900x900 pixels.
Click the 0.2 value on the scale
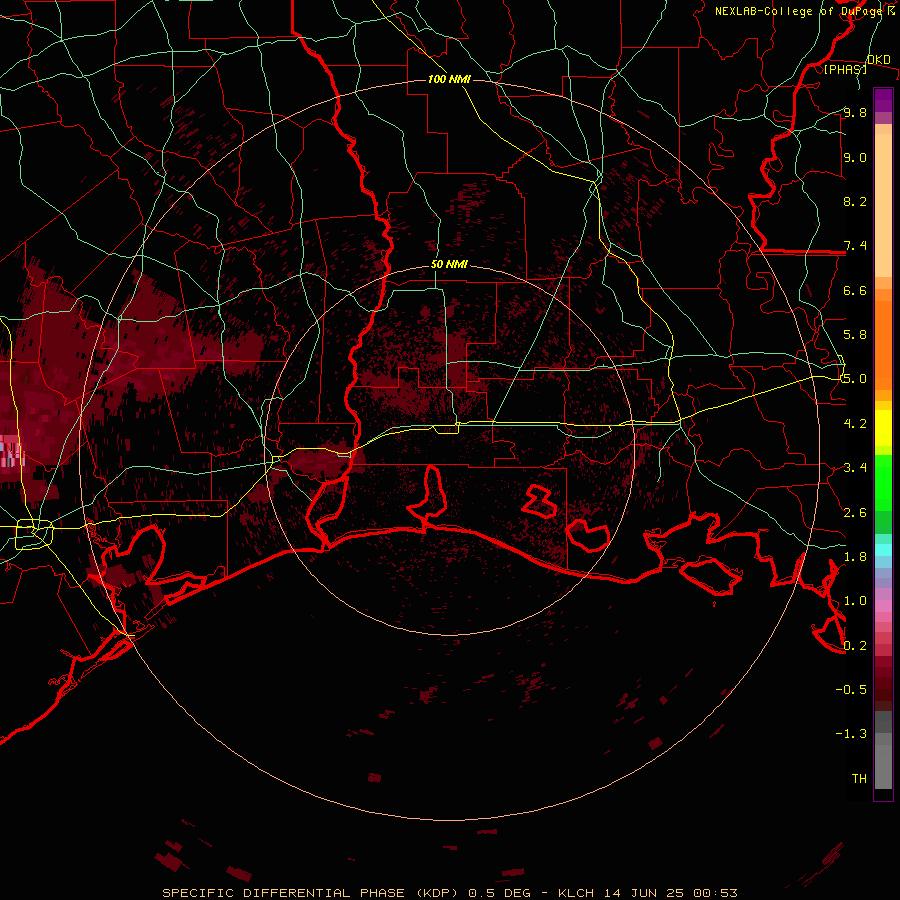[855, 646]
